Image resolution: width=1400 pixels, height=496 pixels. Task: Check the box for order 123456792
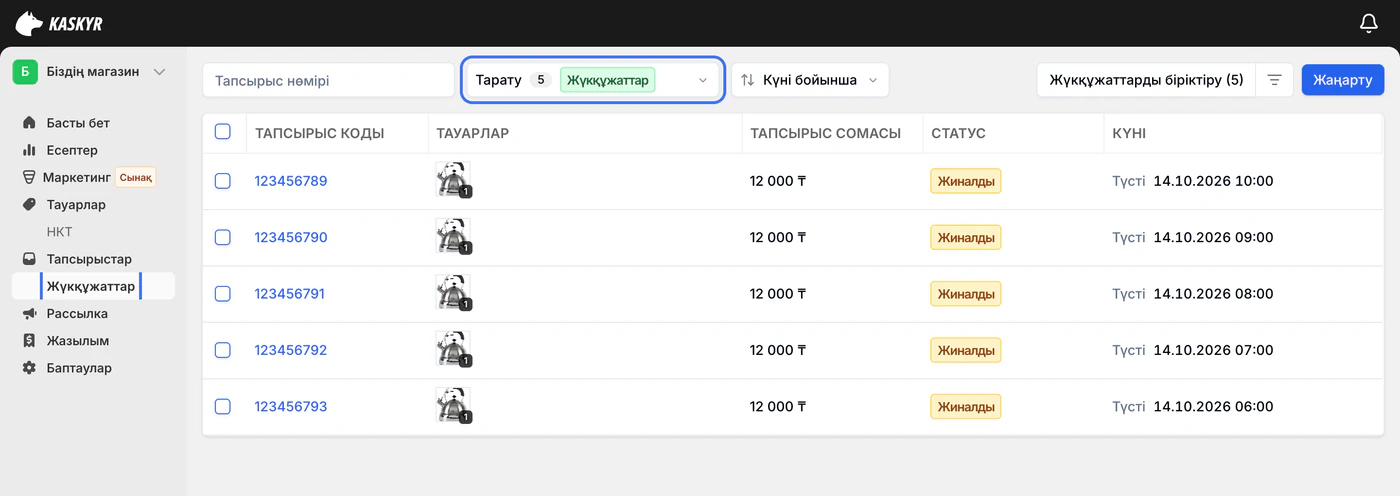223,350
